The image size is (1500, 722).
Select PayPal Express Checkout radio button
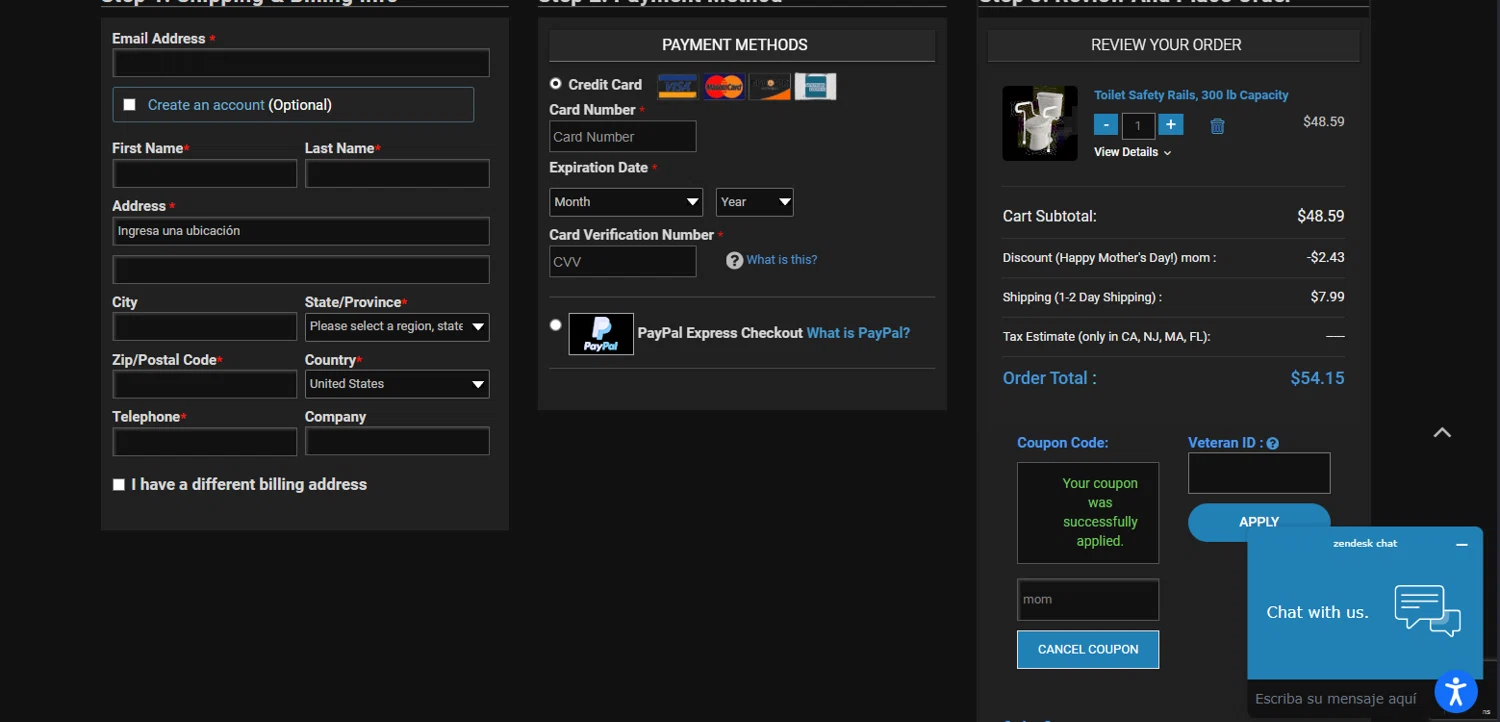[556, 325]
